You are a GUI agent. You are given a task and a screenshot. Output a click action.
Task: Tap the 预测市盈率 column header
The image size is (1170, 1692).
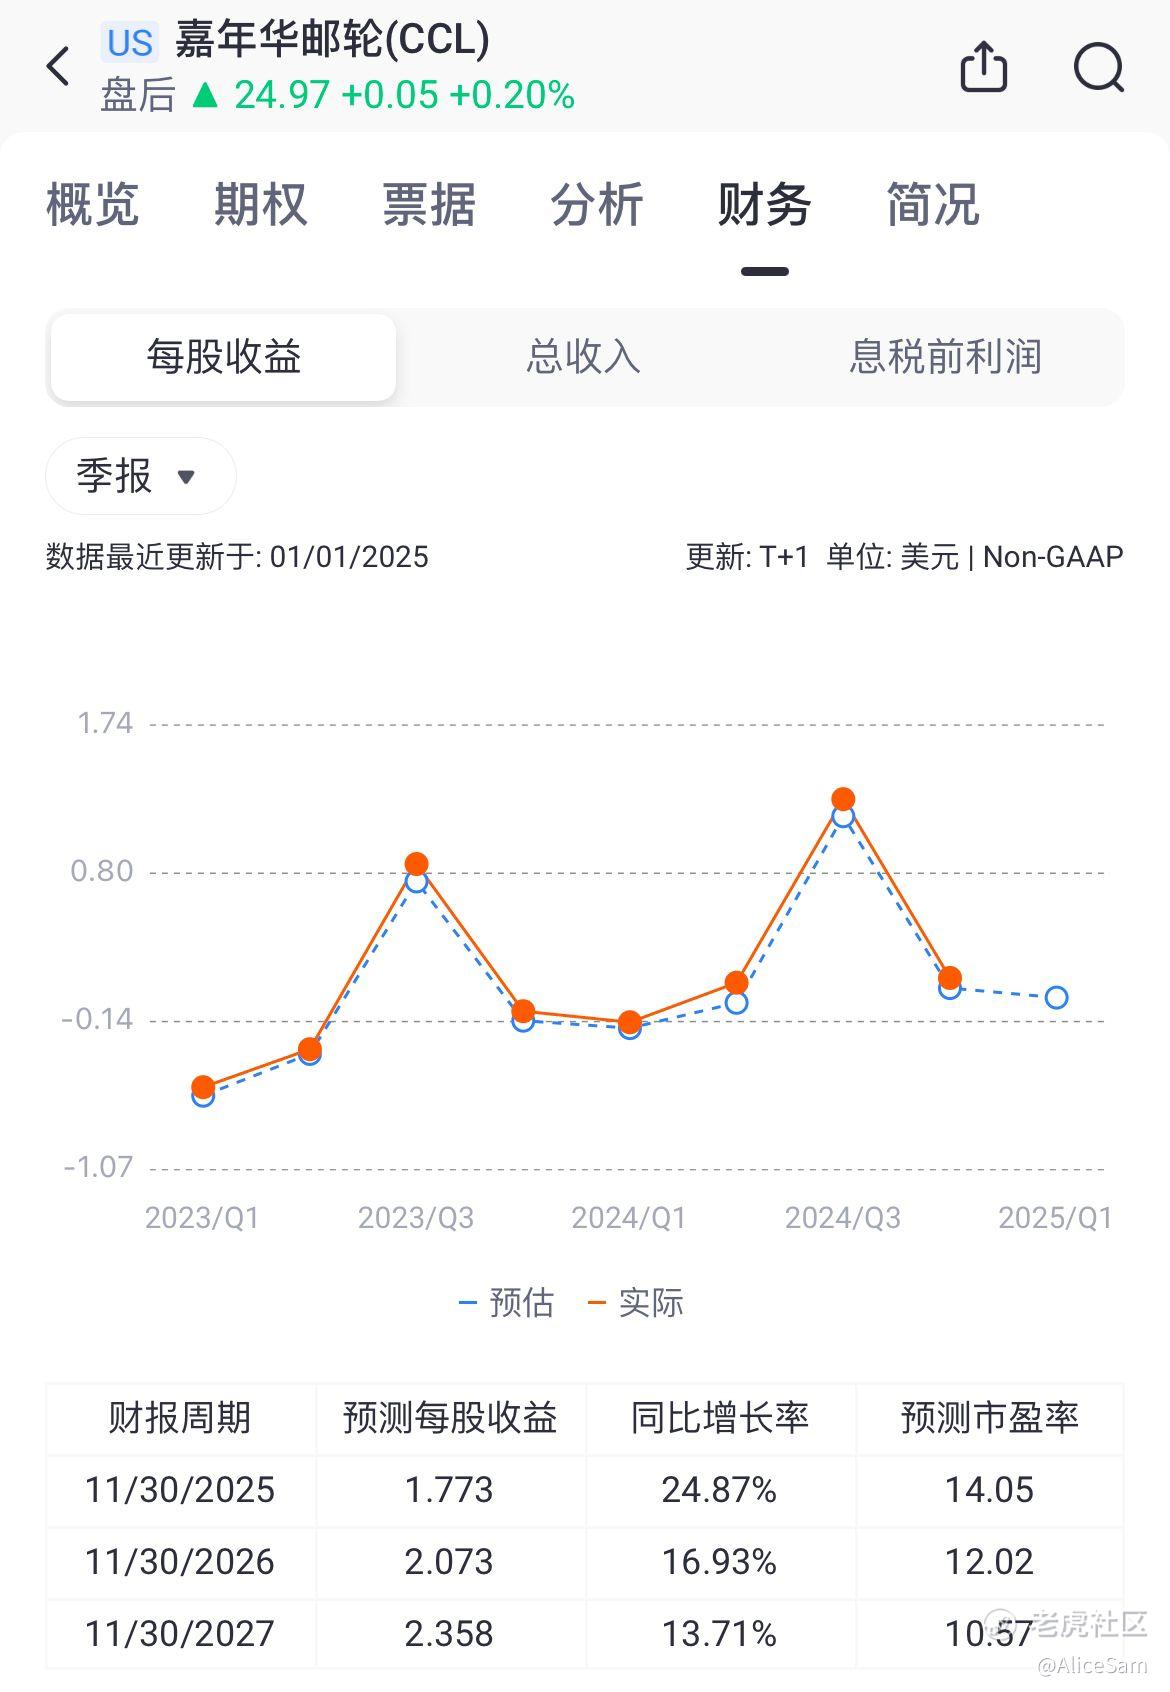coord(990,1418)
